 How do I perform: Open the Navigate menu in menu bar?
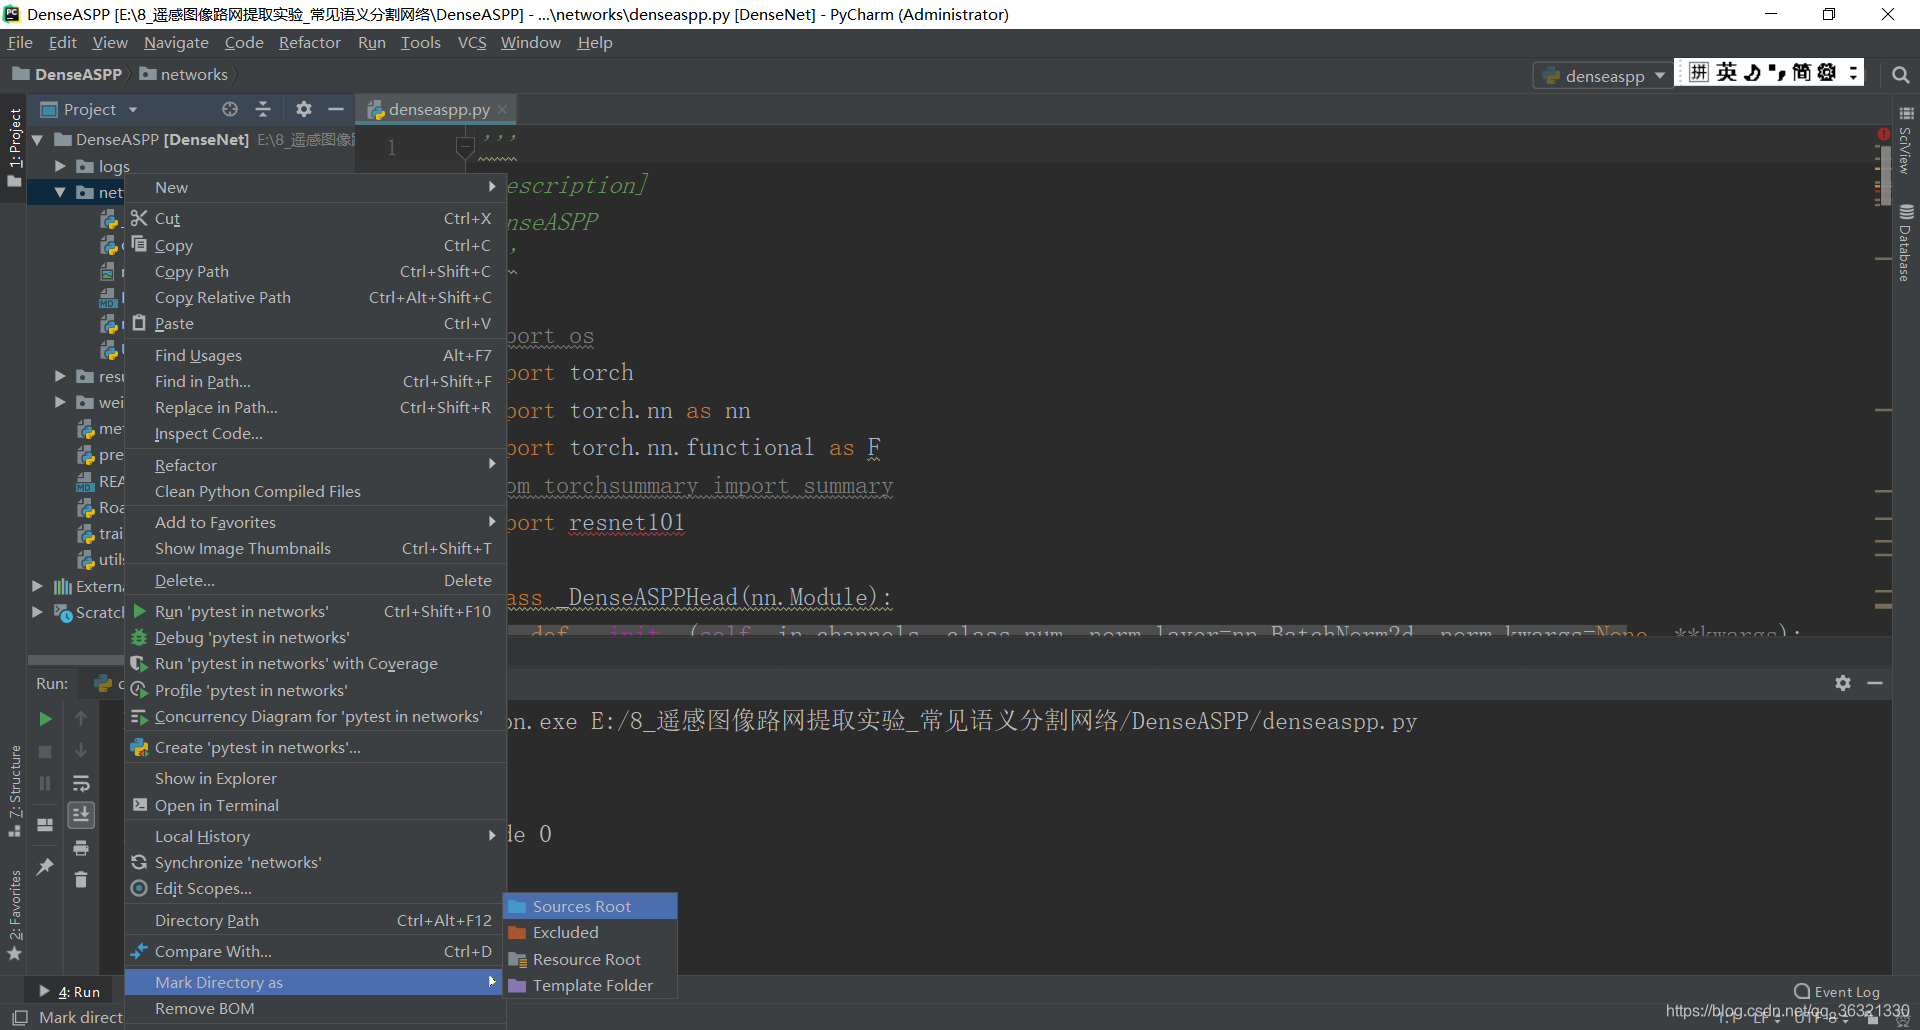point(176,43)
